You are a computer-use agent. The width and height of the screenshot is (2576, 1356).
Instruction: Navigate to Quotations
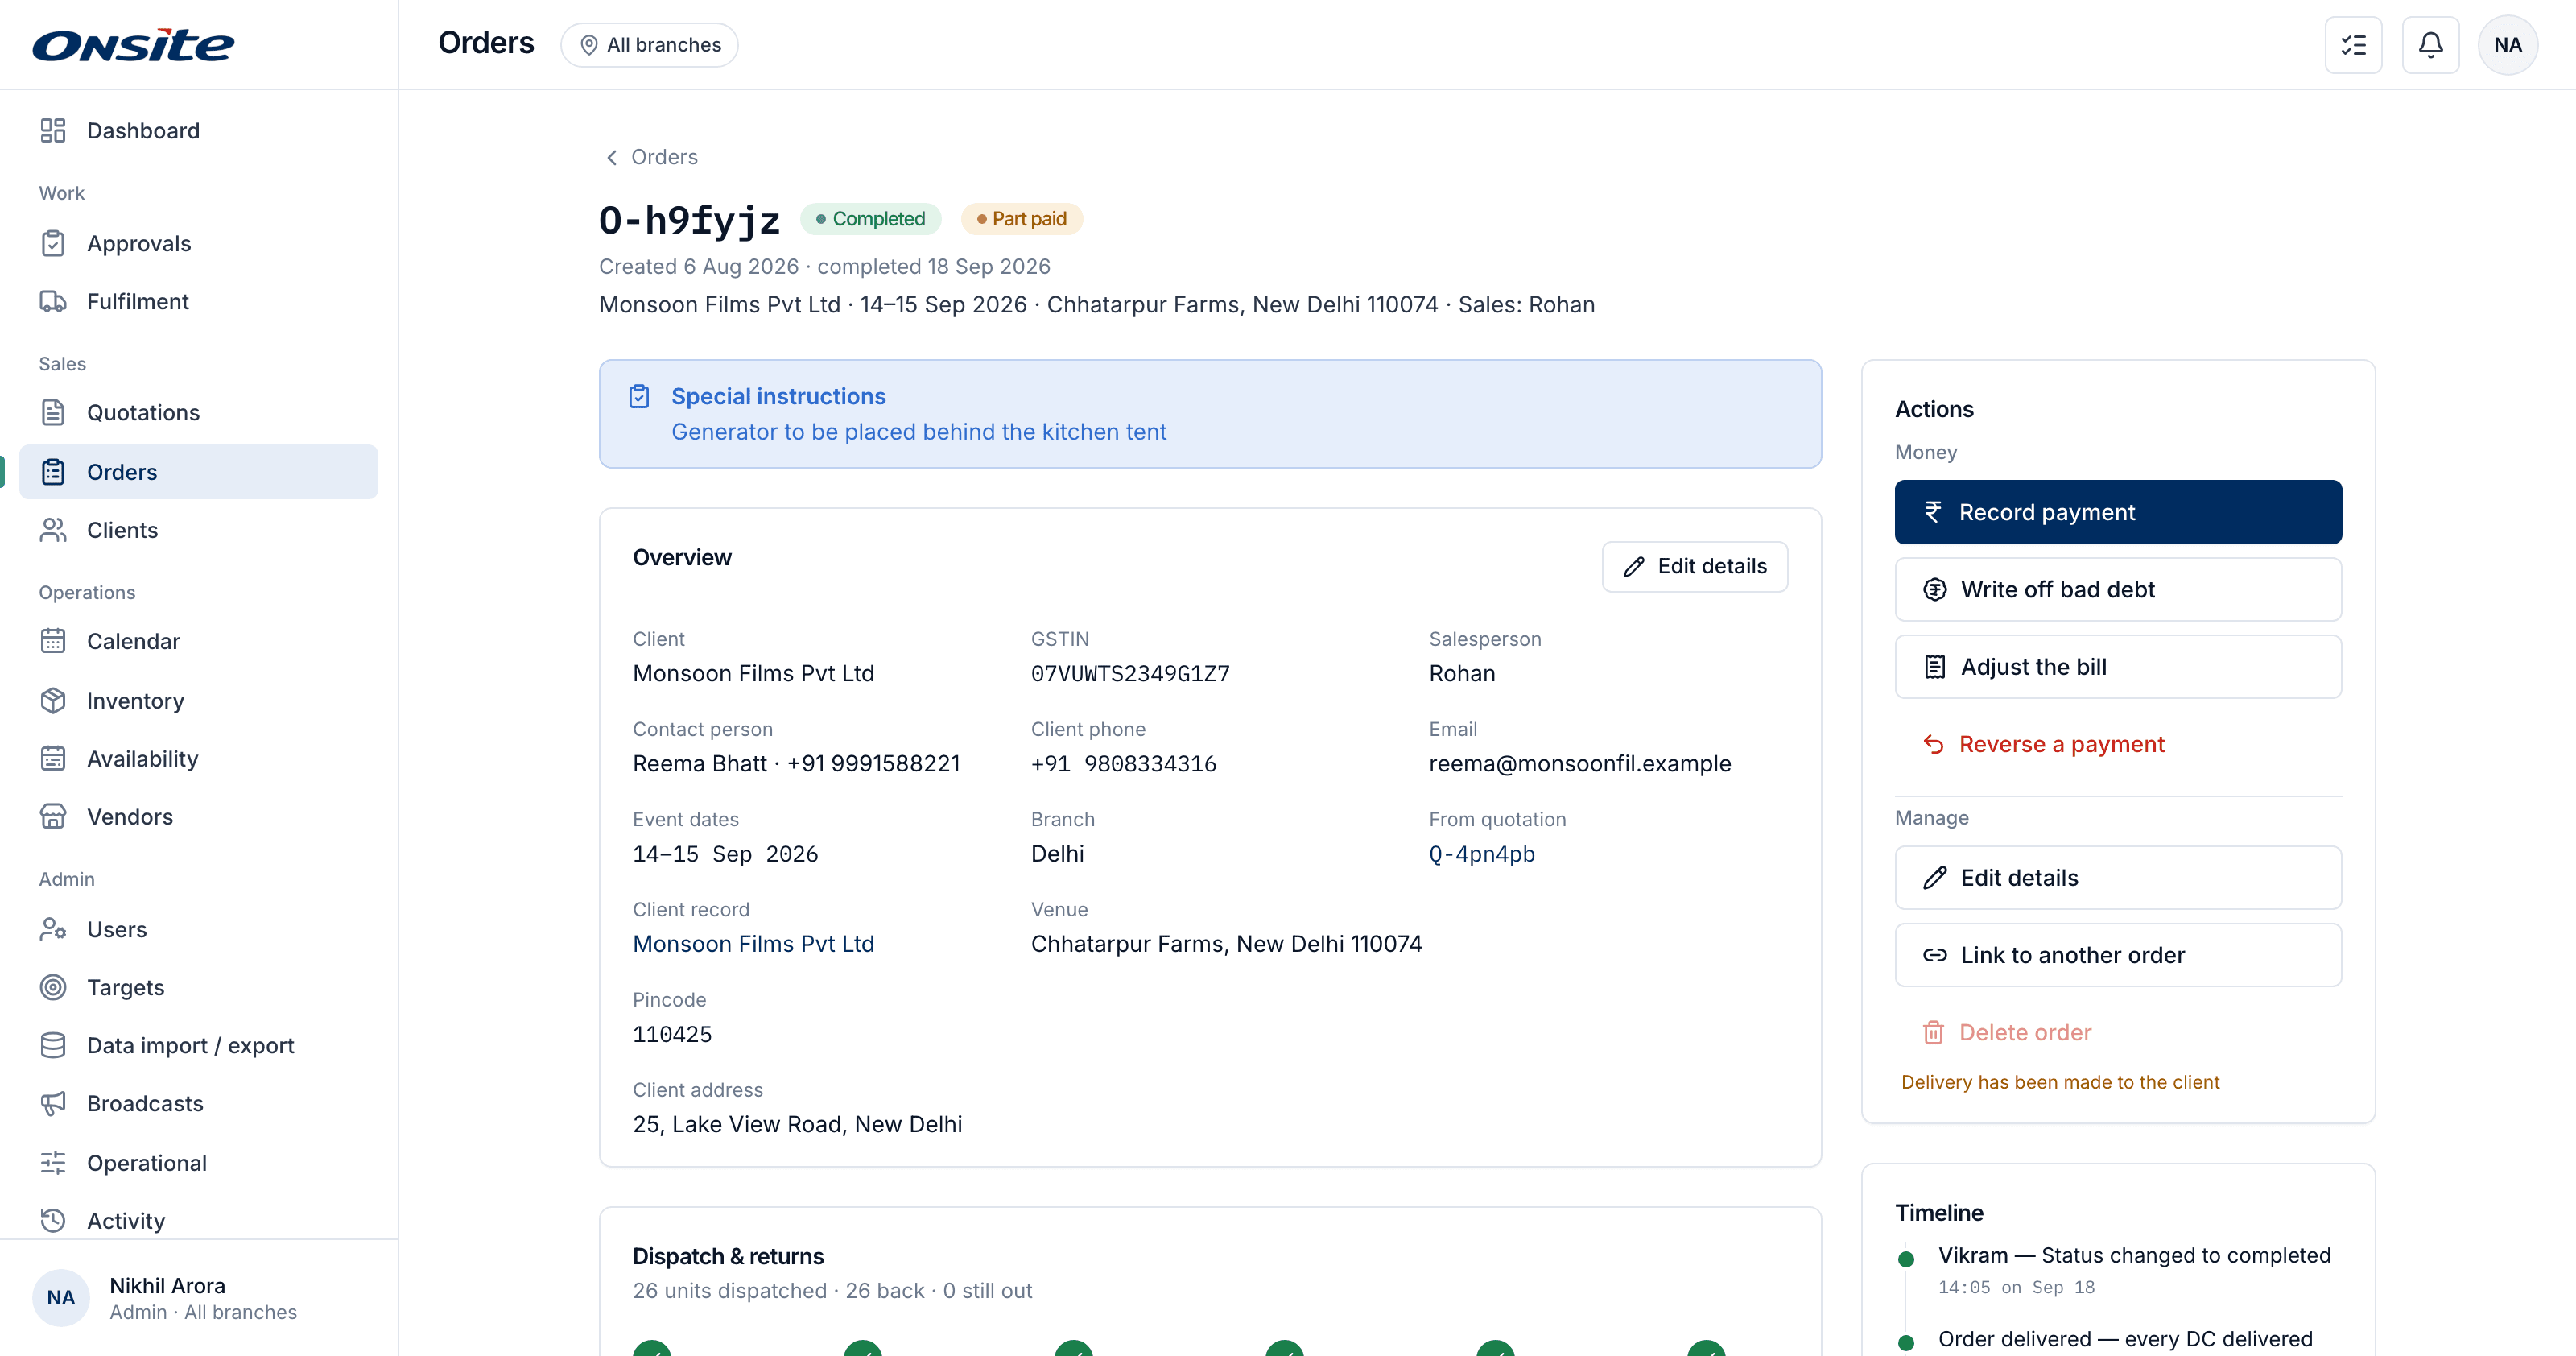coord(198,412)
